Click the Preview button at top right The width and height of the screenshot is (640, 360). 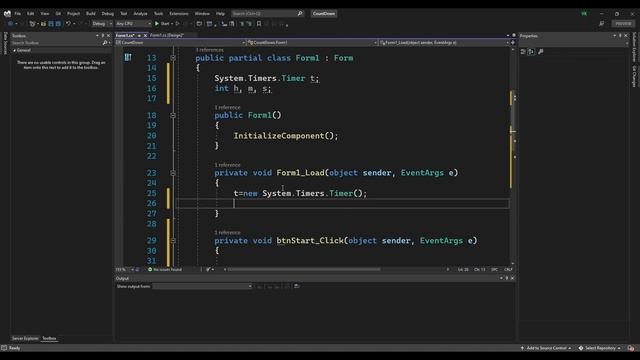(x=623, y=24)
